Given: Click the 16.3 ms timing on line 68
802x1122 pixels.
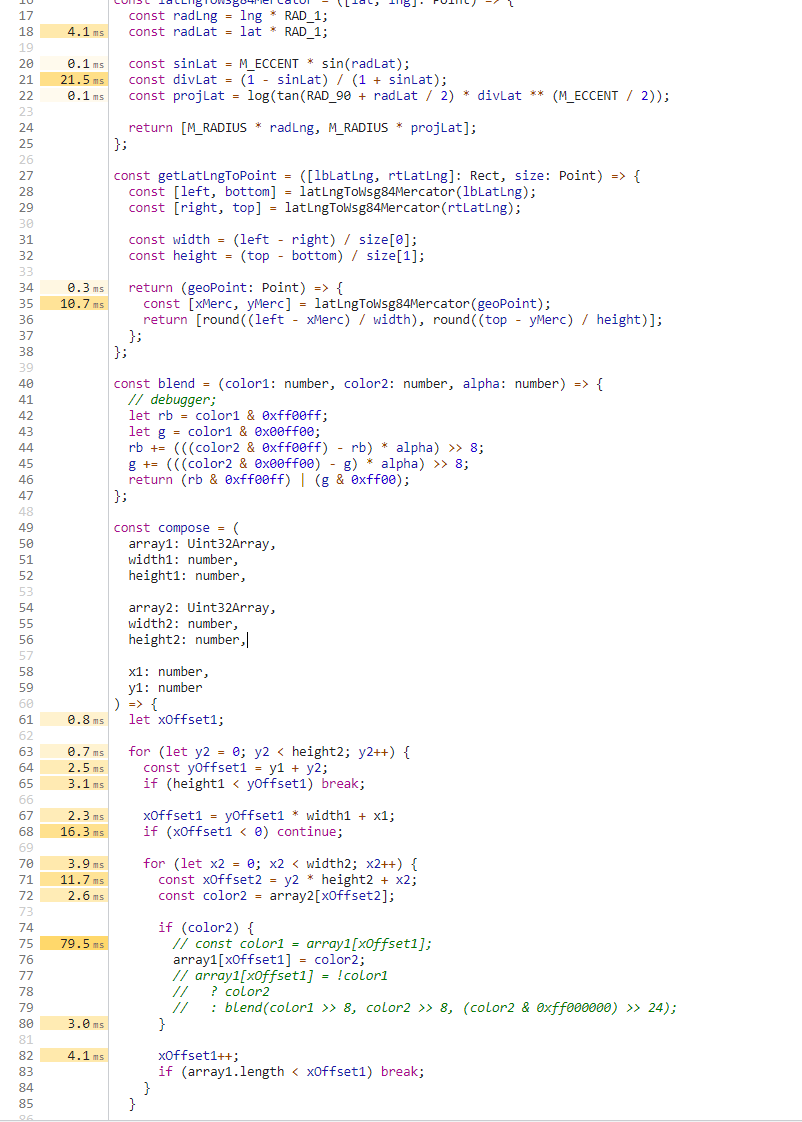Looking at the screenshot, I should pyautogui.click(x=74, y=832).
